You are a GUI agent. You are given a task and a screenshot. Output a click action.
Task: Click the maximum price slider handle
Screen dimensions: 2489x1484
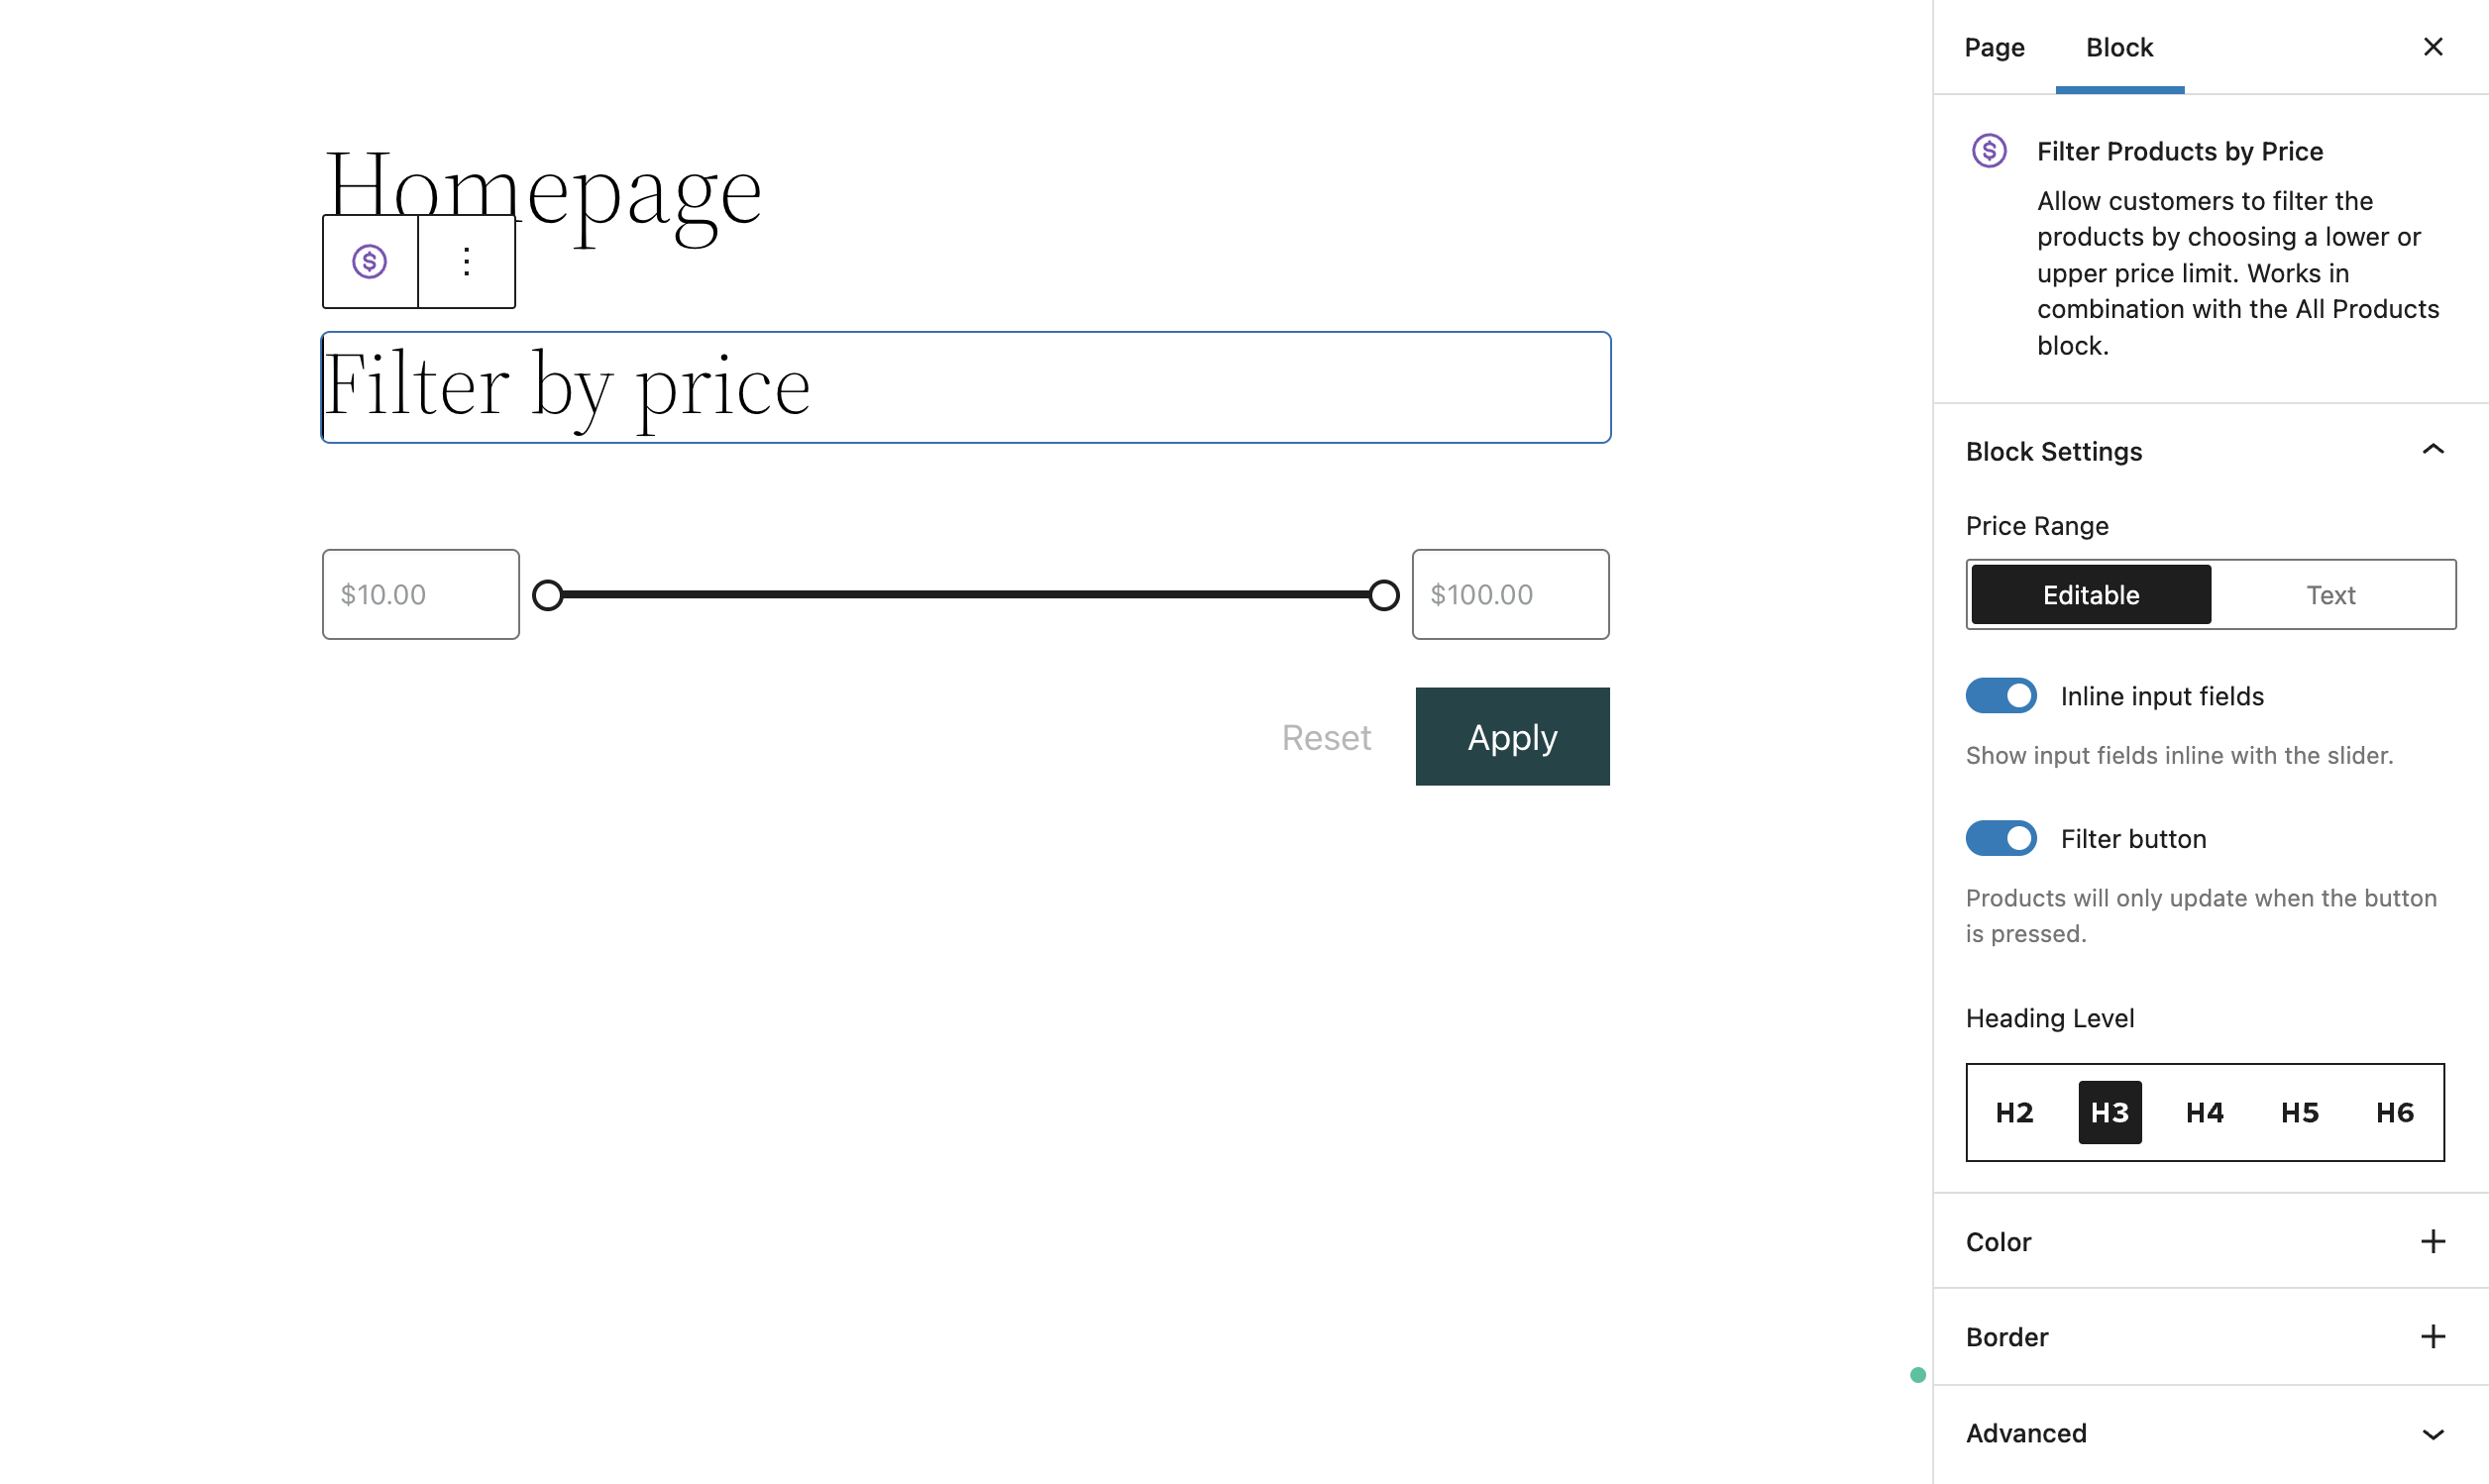(x=1384, y=595)
